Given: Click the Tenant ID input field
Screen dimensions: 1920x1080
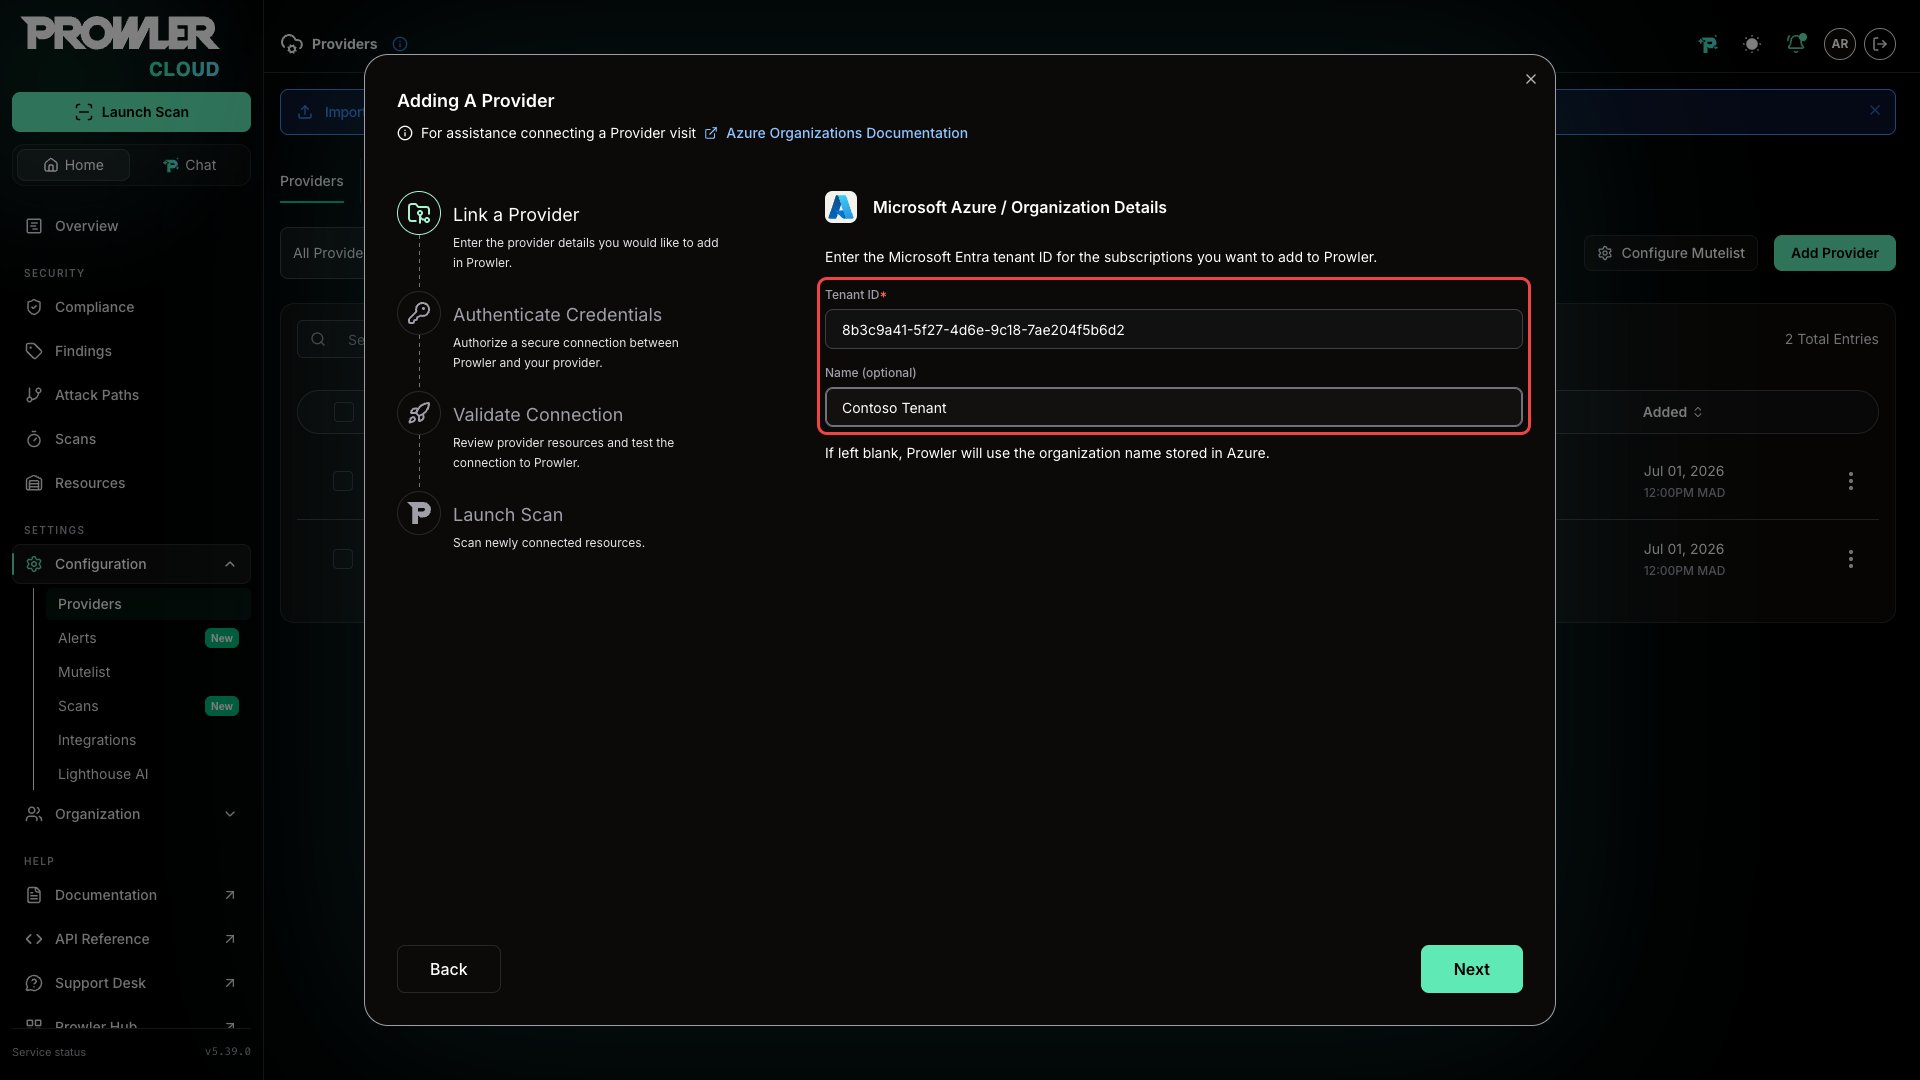Looking at the screenshot, I should coord(1173,329).
